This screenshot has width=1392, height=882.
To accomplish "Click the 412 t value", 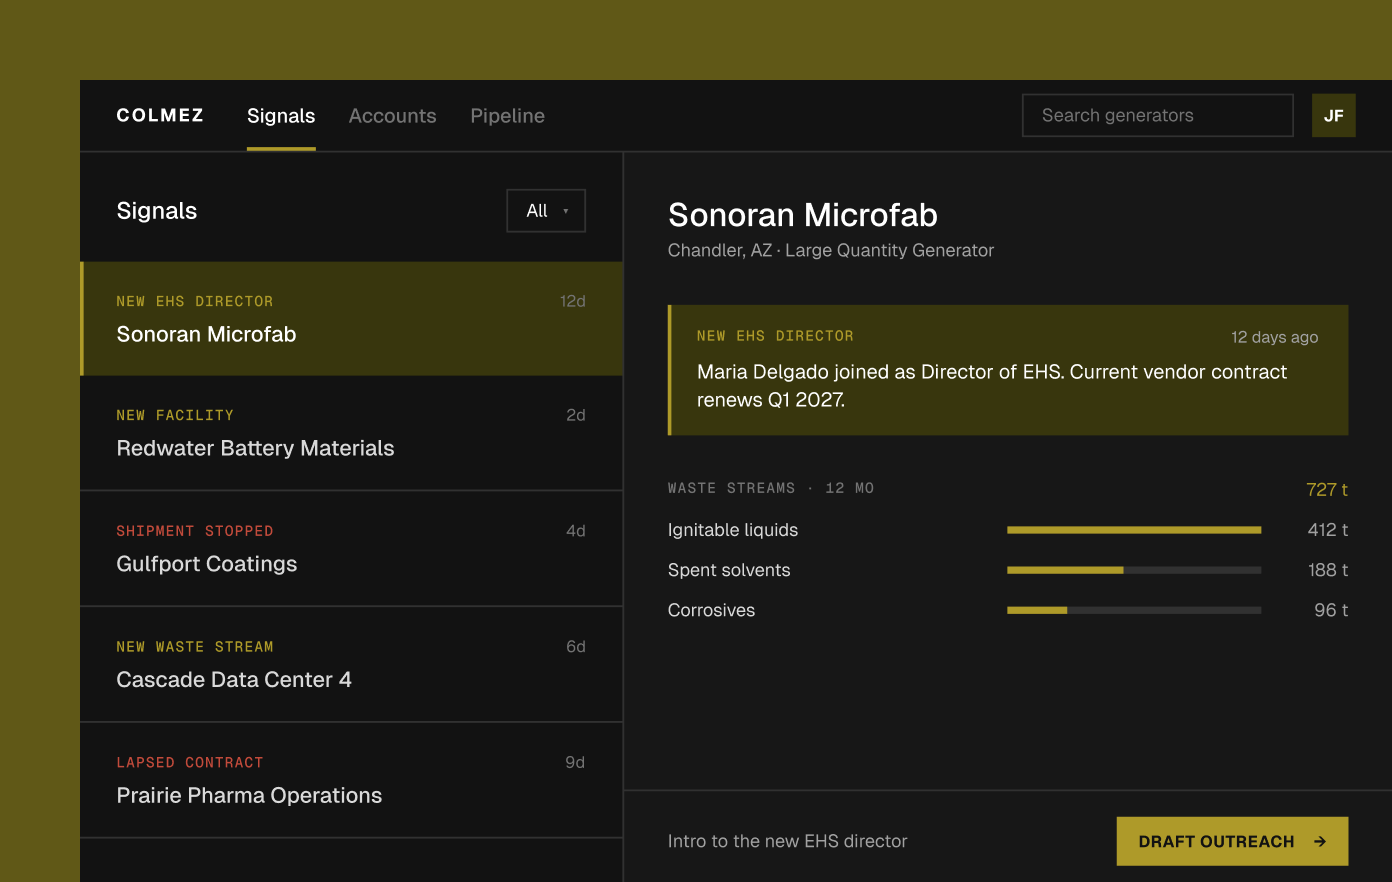I will point(1328,530).
